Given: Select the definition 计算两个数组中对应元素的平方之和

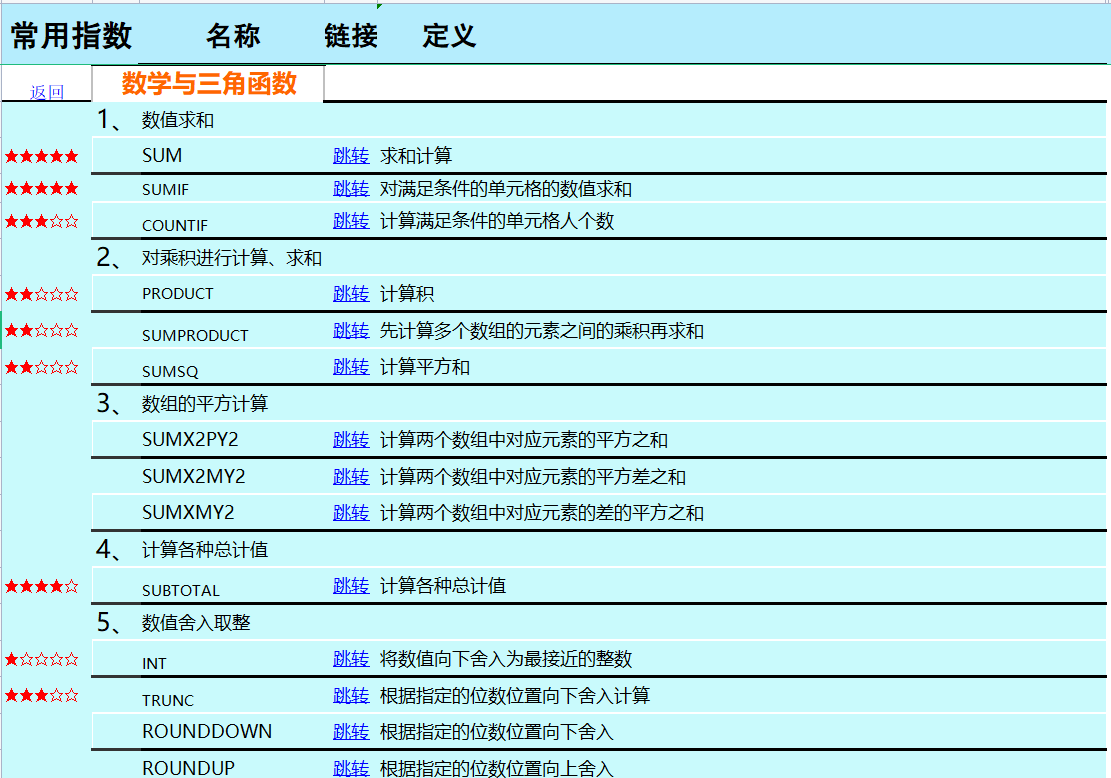Looking at the screenshot, I should click(524, 439).
